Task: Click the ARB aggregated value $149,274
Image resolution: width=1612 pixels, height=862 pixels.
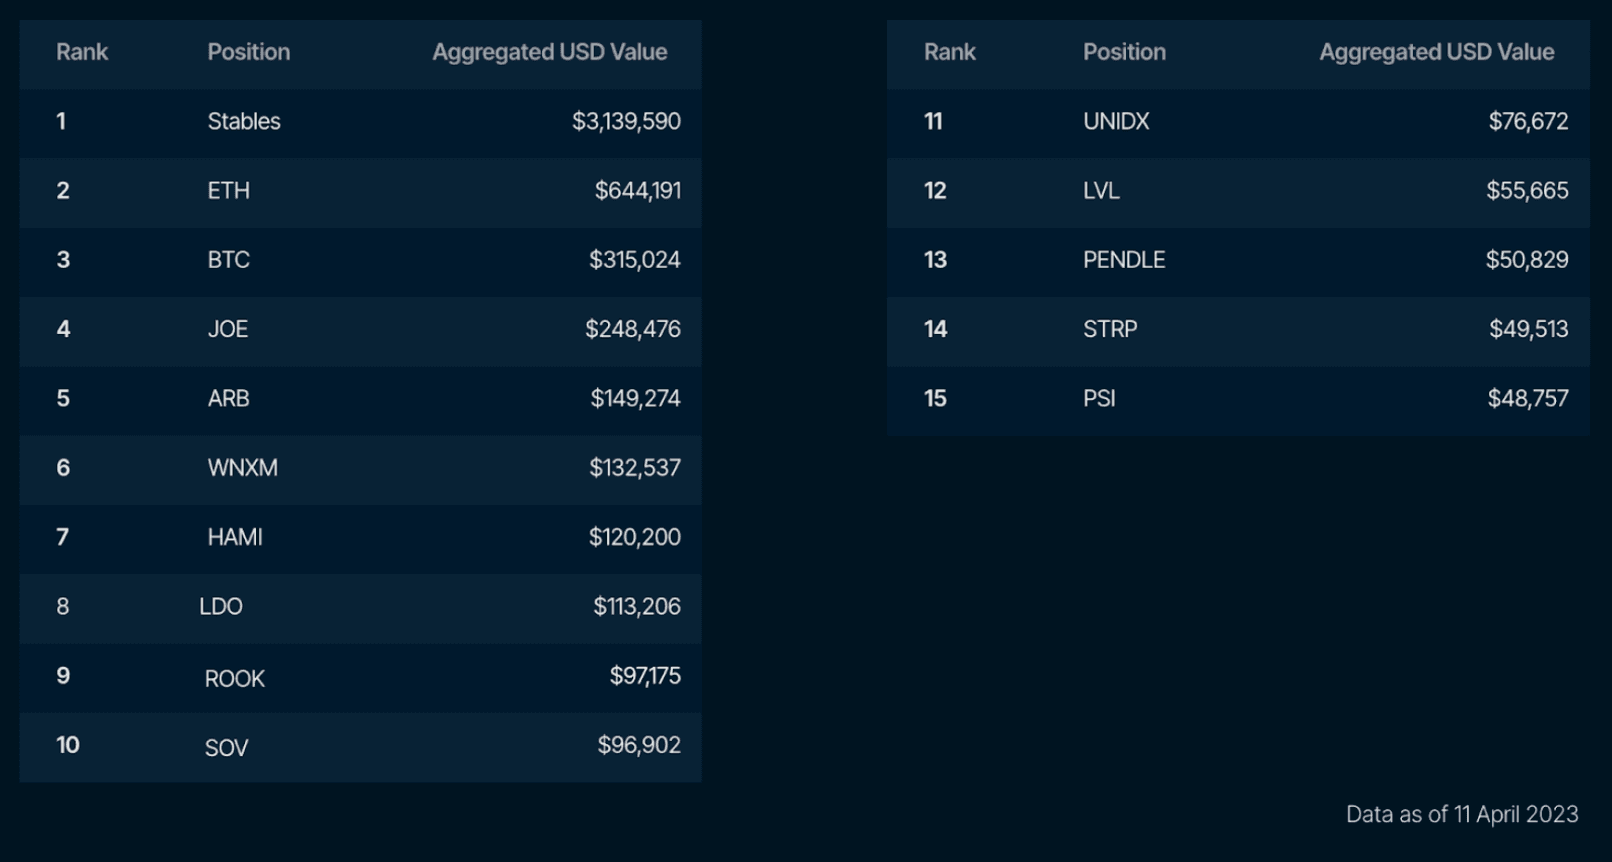Action: (635, 398)
